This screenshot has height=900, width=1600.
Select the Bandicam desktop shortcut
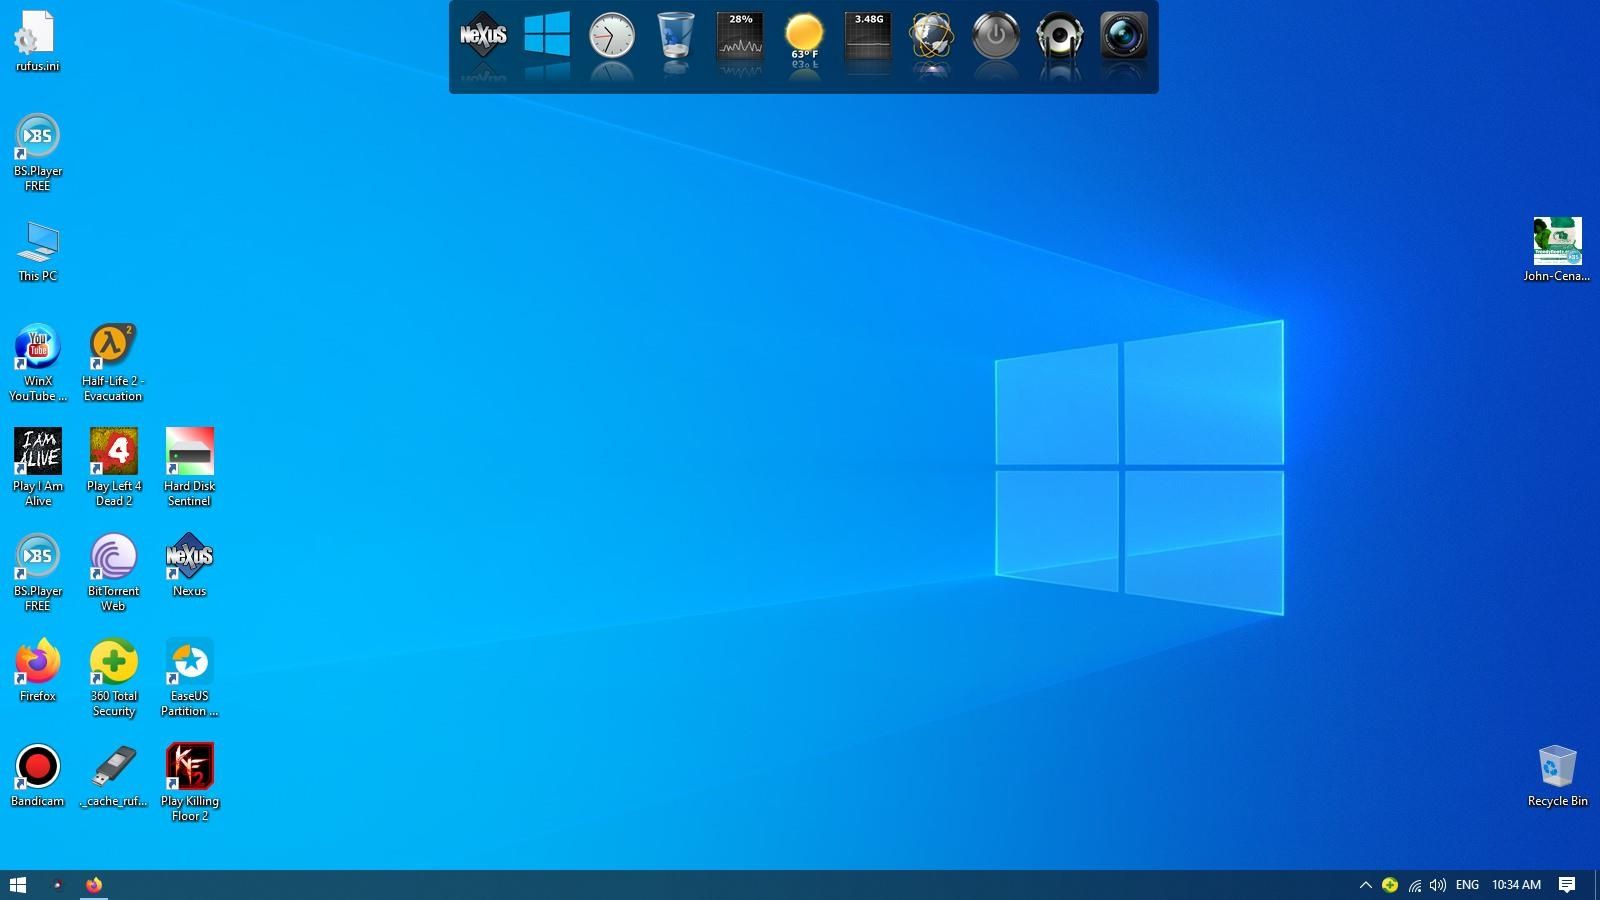37,775
